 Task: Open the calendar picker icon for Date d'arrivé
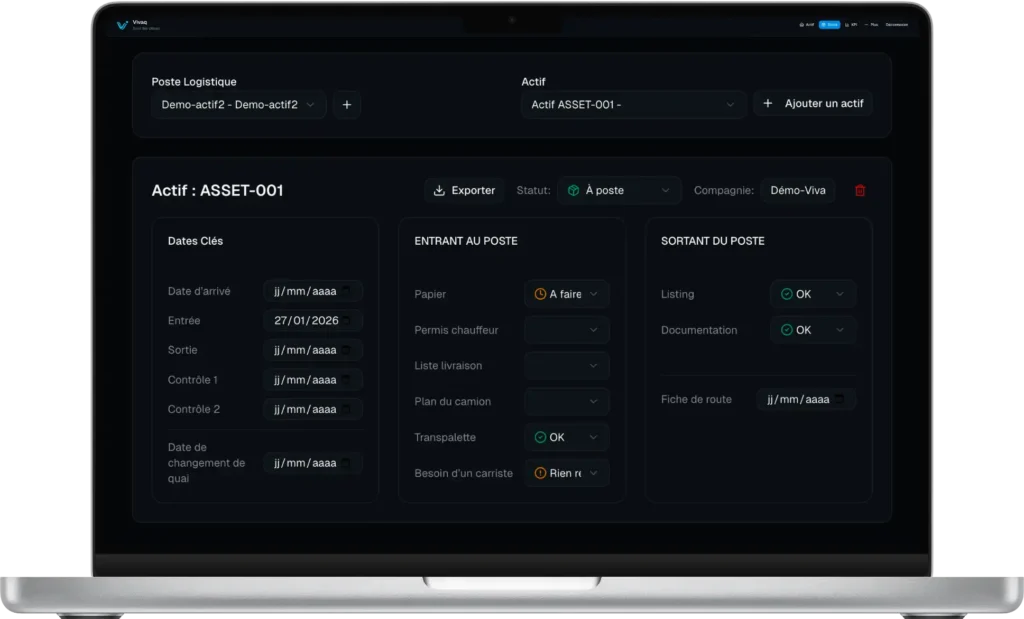pyautogui.click(x=346, y=291)
